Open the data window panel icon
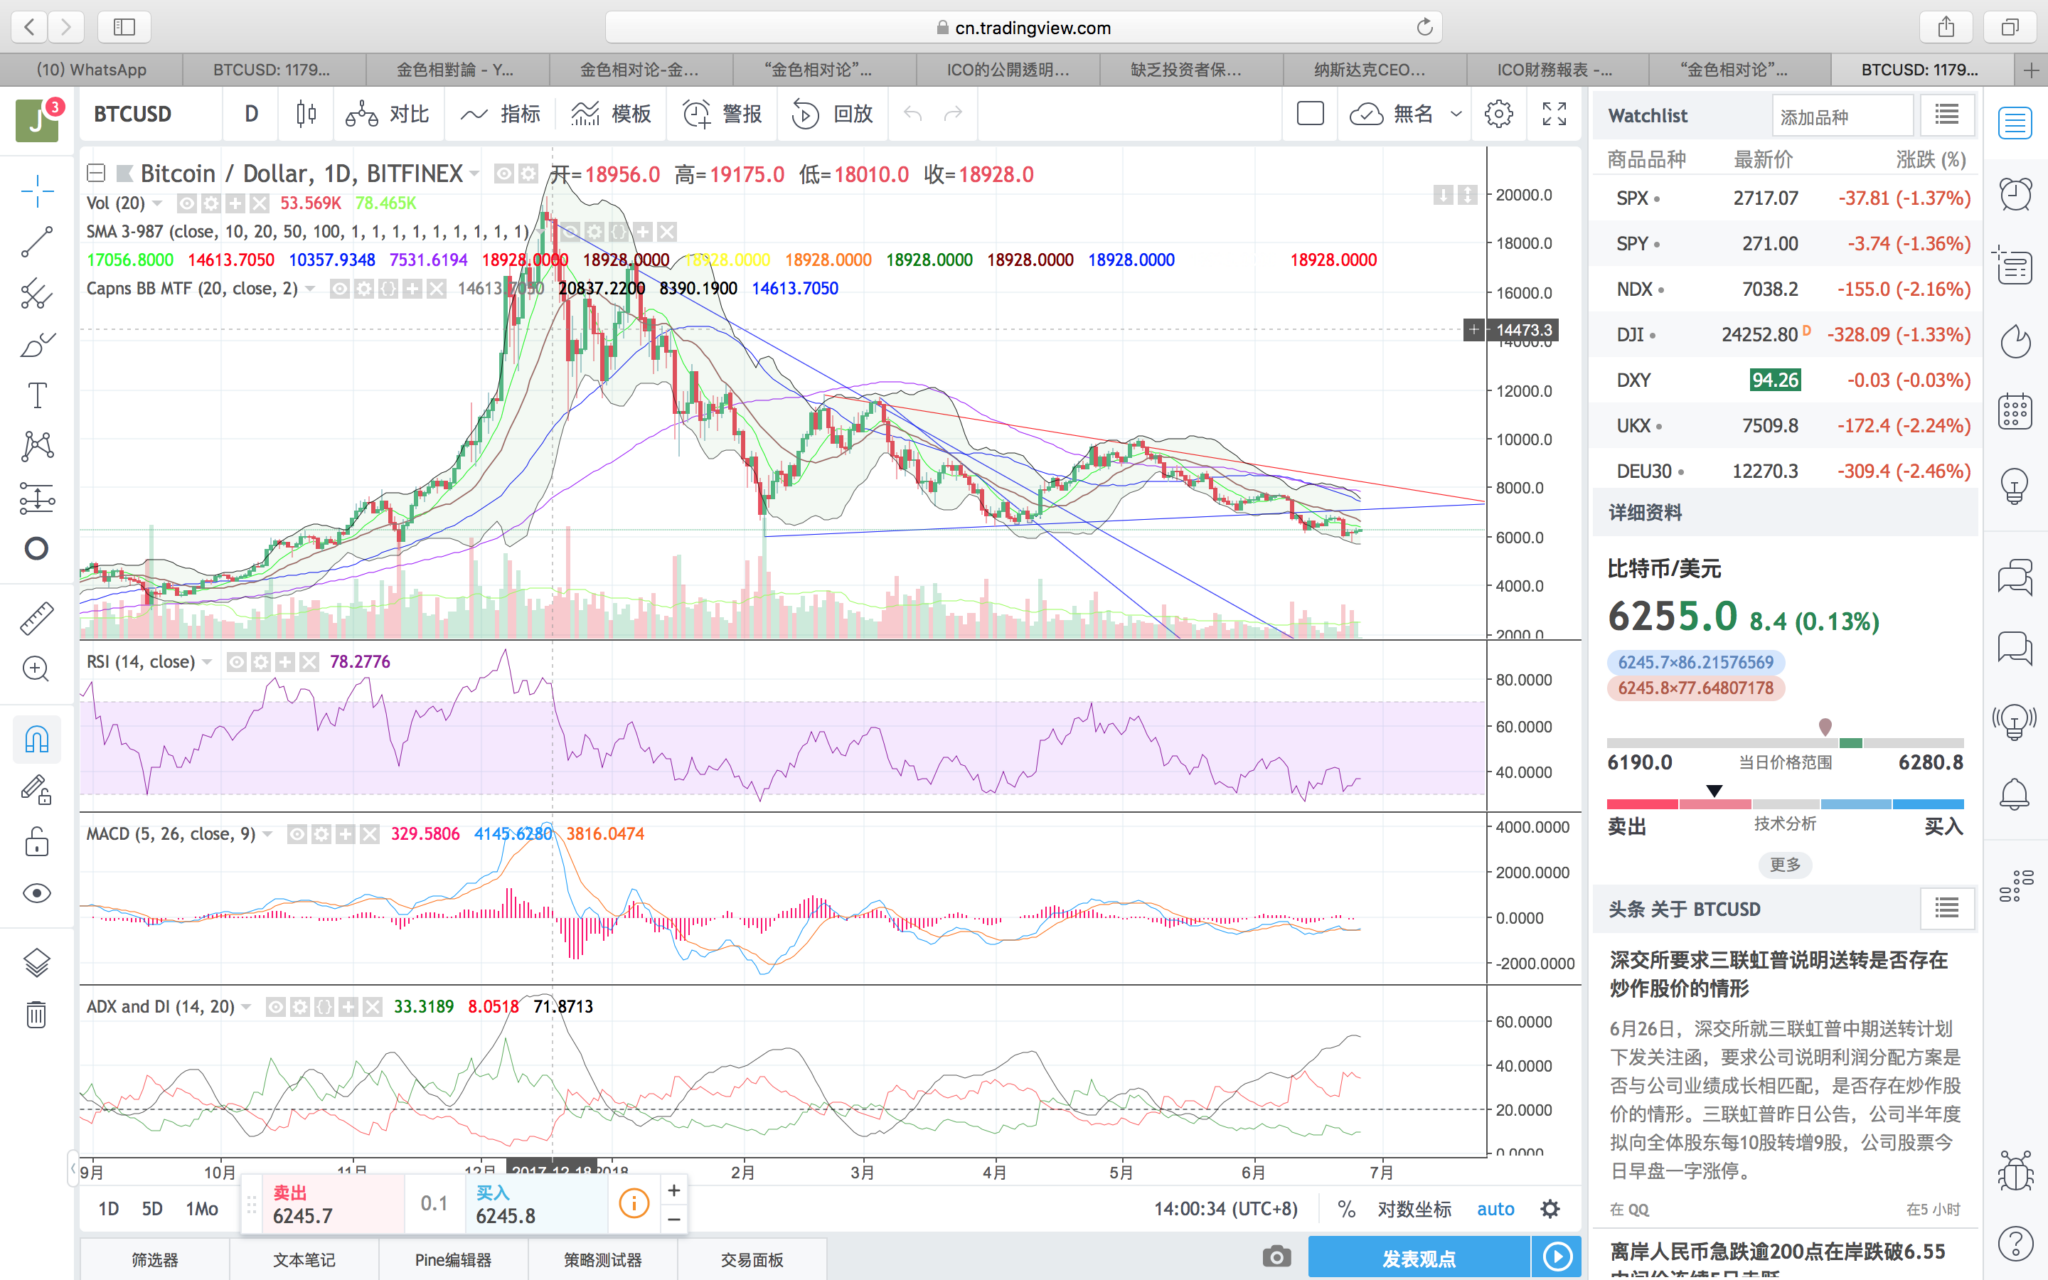 [x=2015, y=266]
